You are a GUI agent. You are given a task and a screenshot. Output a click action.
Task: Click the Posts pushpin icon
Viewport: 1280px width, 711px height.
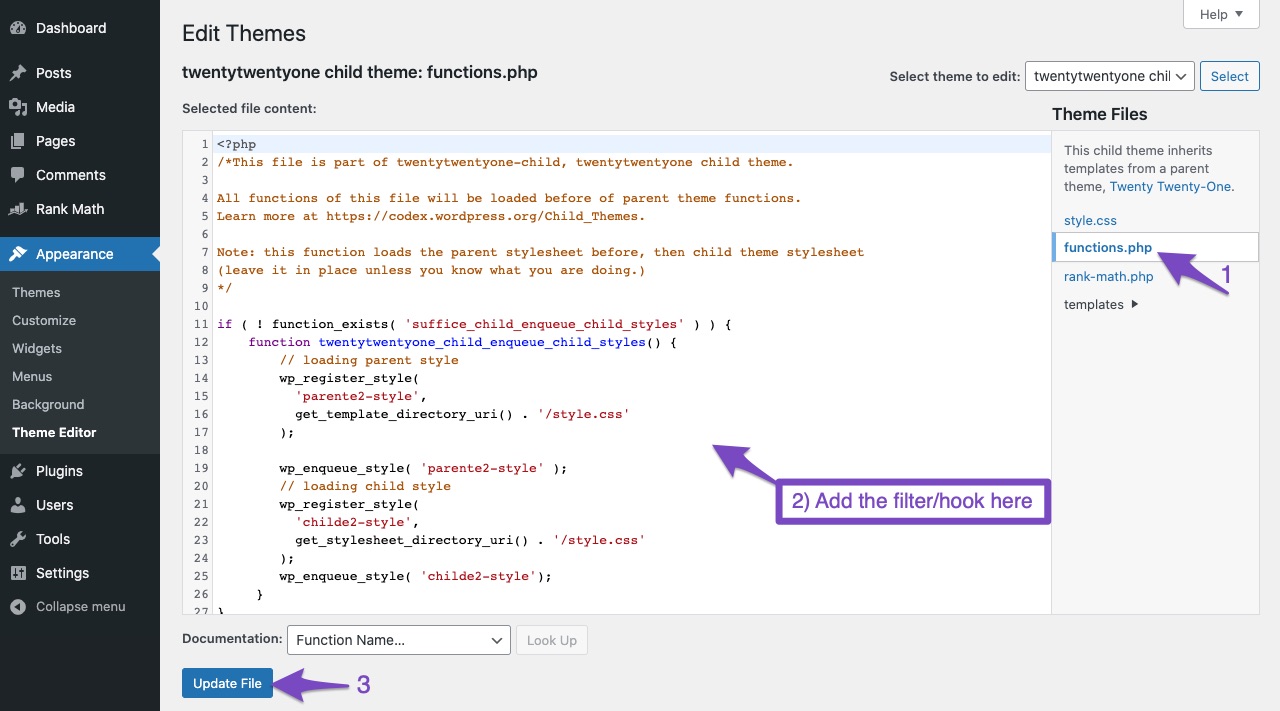click(18, 73)
